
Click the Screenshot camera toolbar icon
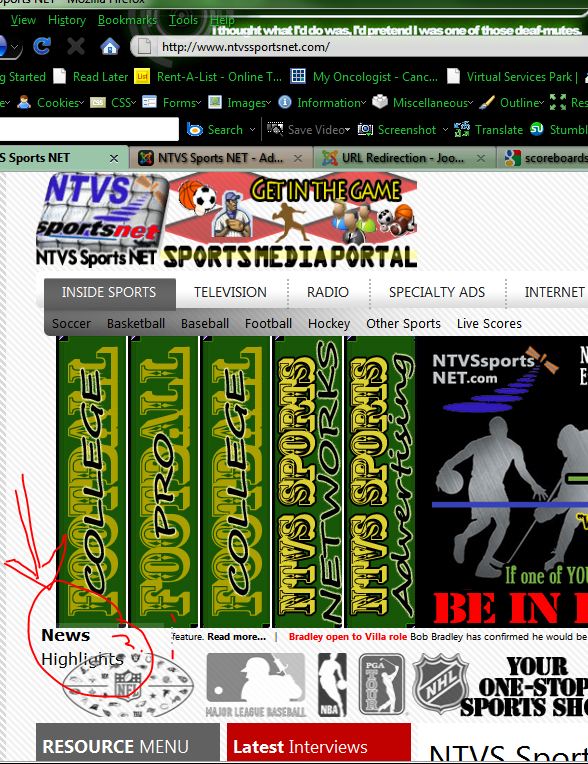[365, 130]
